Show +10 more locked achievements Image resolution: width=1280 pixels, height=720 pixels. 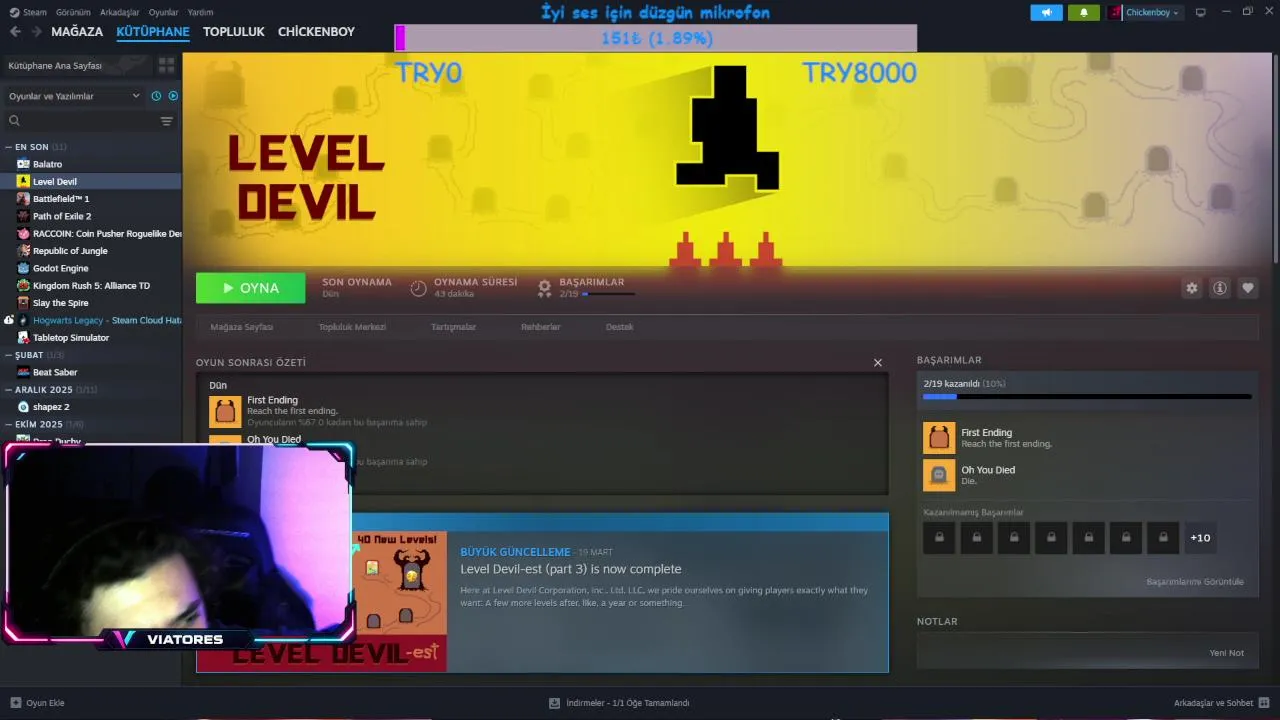(x=1200, y=538)
